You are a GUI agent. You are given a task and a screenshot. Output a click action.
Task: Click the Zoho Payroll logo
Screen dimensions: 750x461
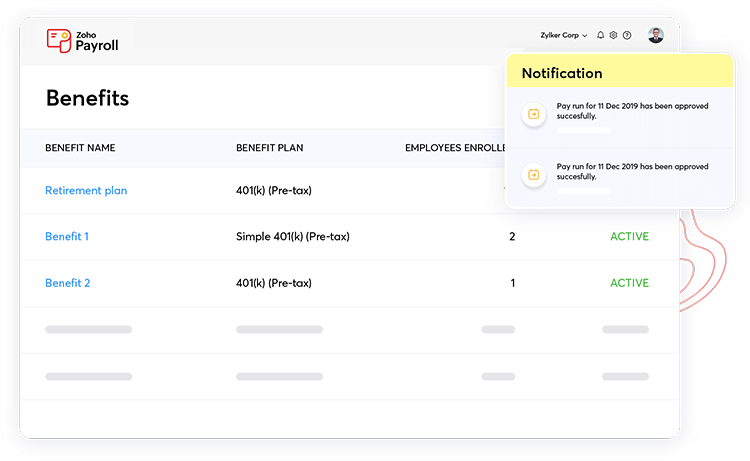[x=82, y=40]
